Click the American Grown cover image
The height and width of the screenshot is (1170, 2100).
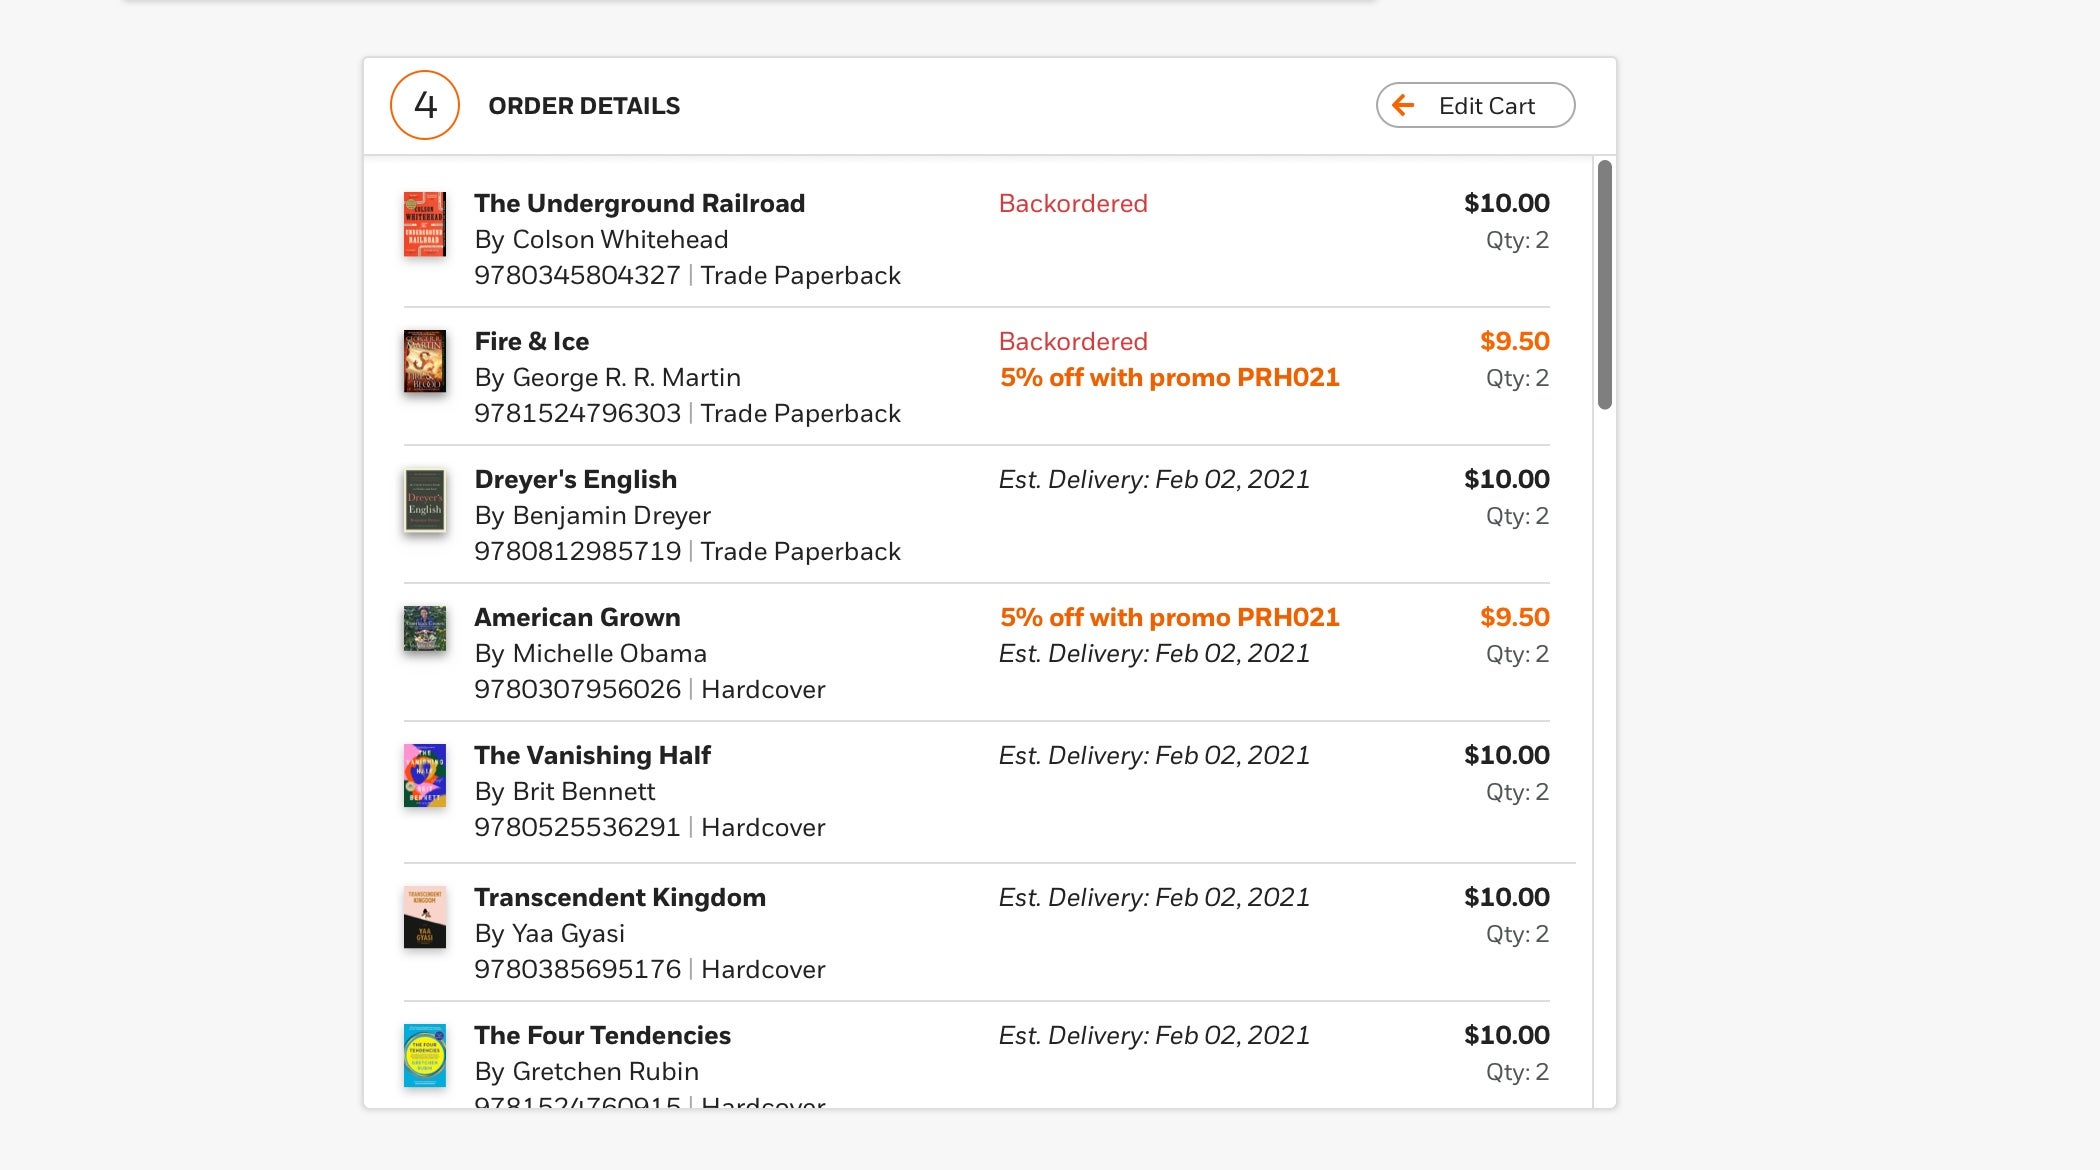[x=425, y=628]
